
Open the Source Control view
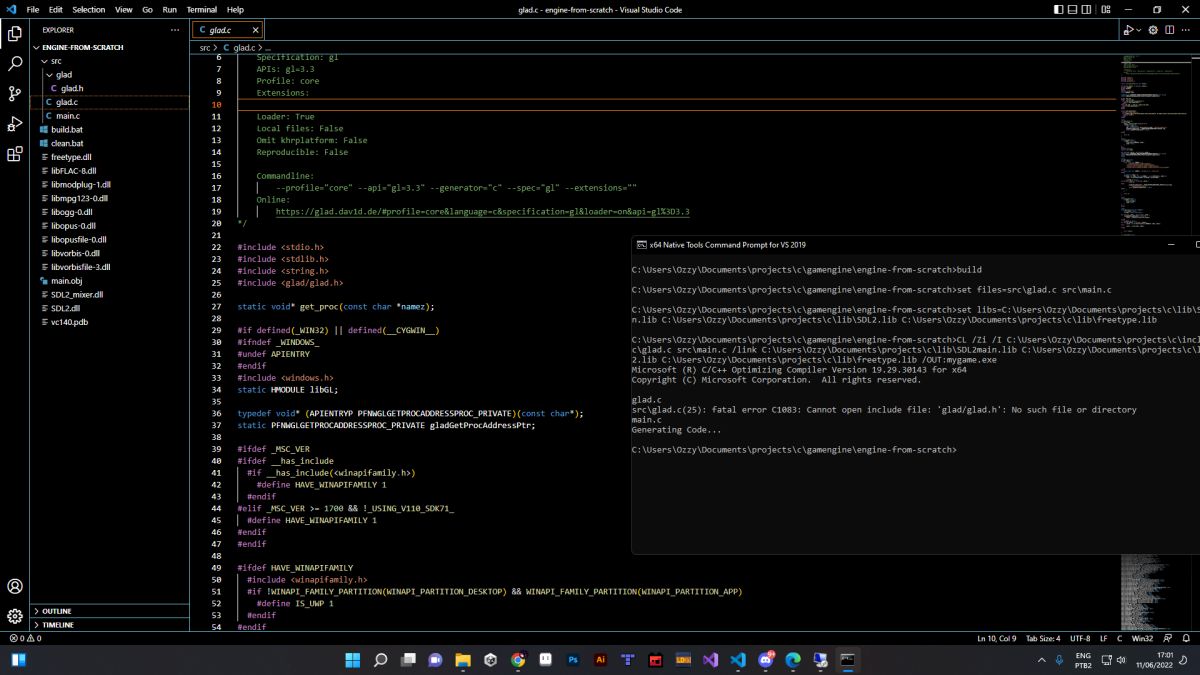[x=15, y=93]
